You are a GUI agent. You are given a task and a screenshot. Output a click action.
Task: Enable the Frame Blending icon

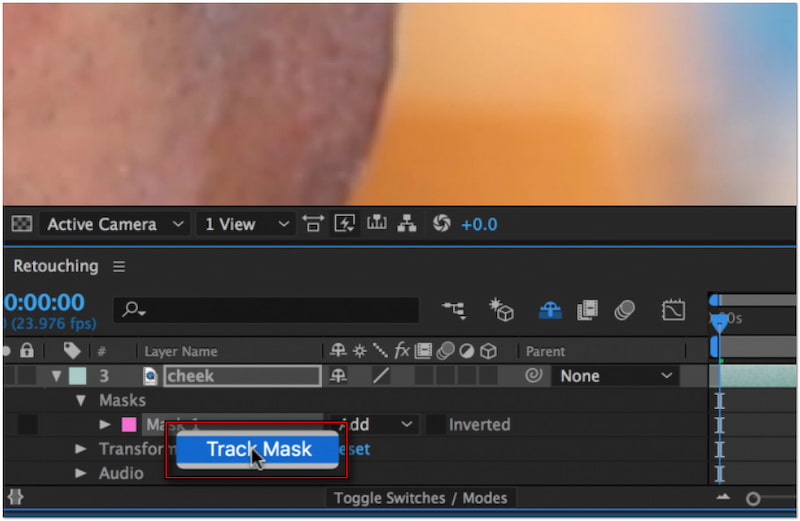coord(588,310)
